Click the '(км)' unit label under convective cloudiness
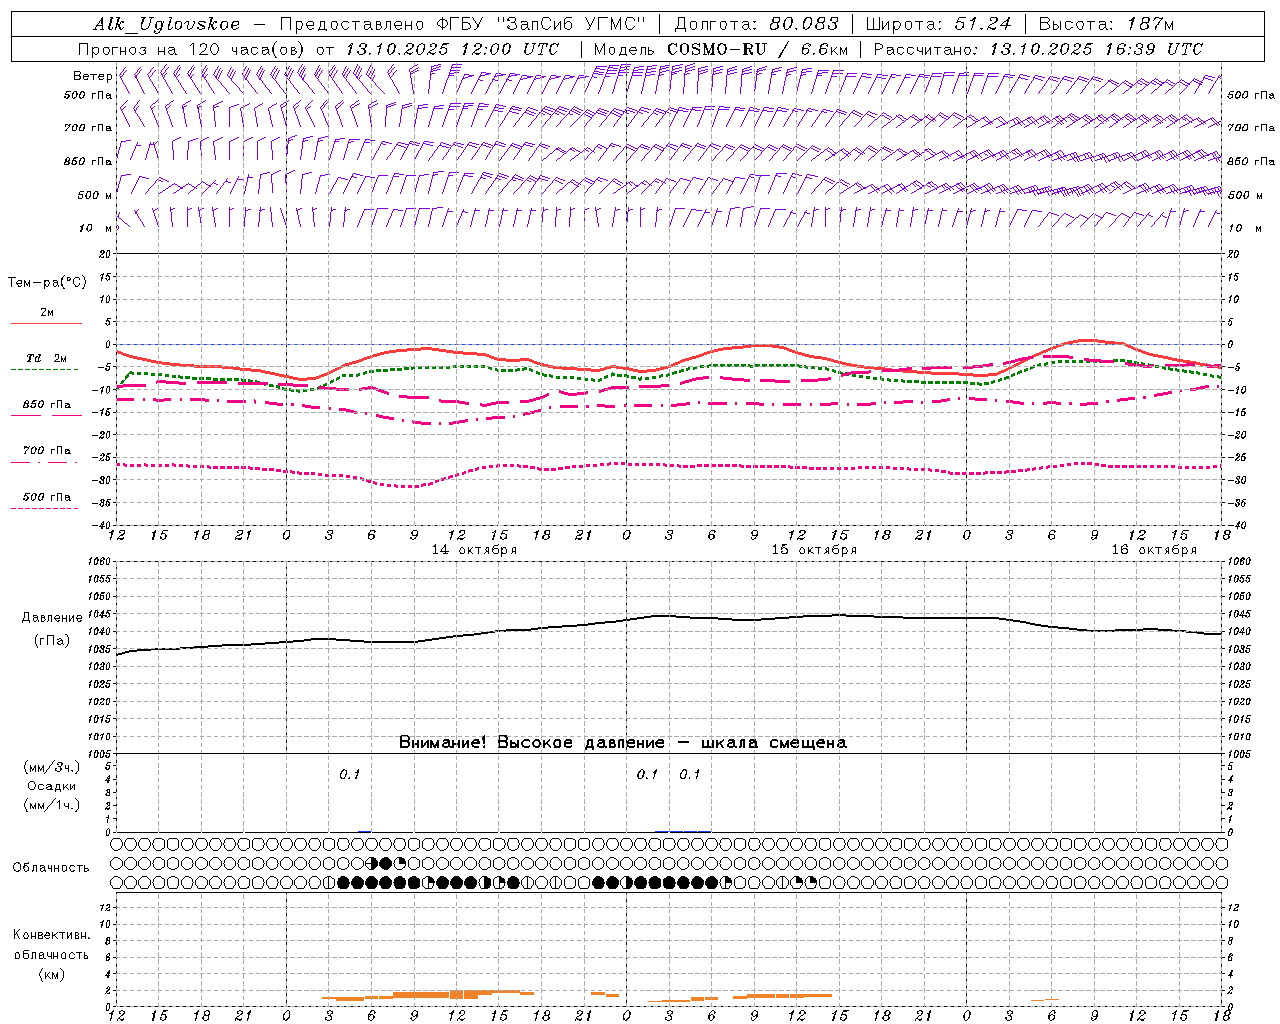 pos(52,974)
